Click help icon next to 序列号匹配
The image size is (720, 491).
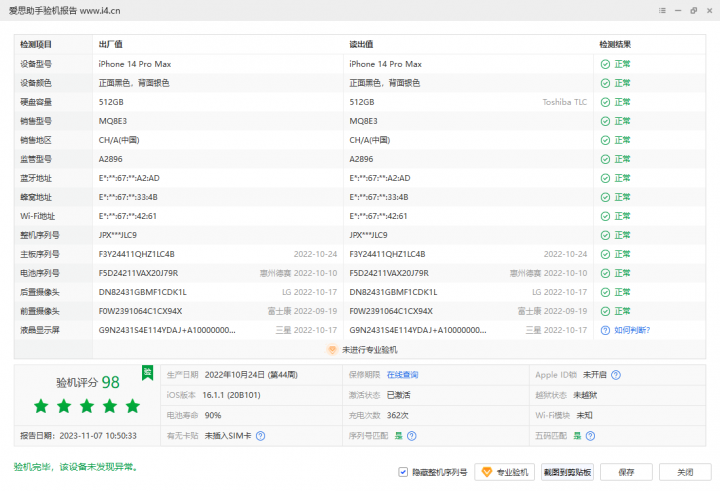tap(411, 436)
